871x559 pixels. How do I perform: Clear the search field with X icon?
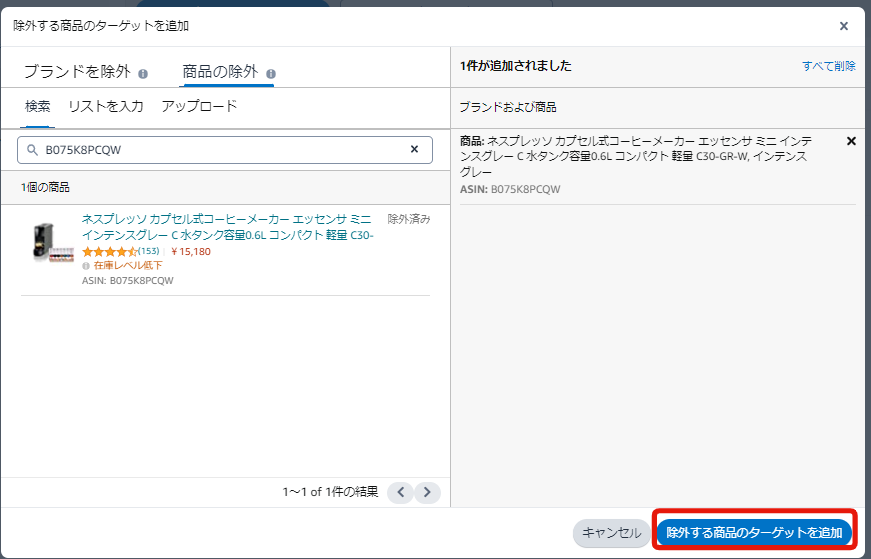[x=414, y=149]
